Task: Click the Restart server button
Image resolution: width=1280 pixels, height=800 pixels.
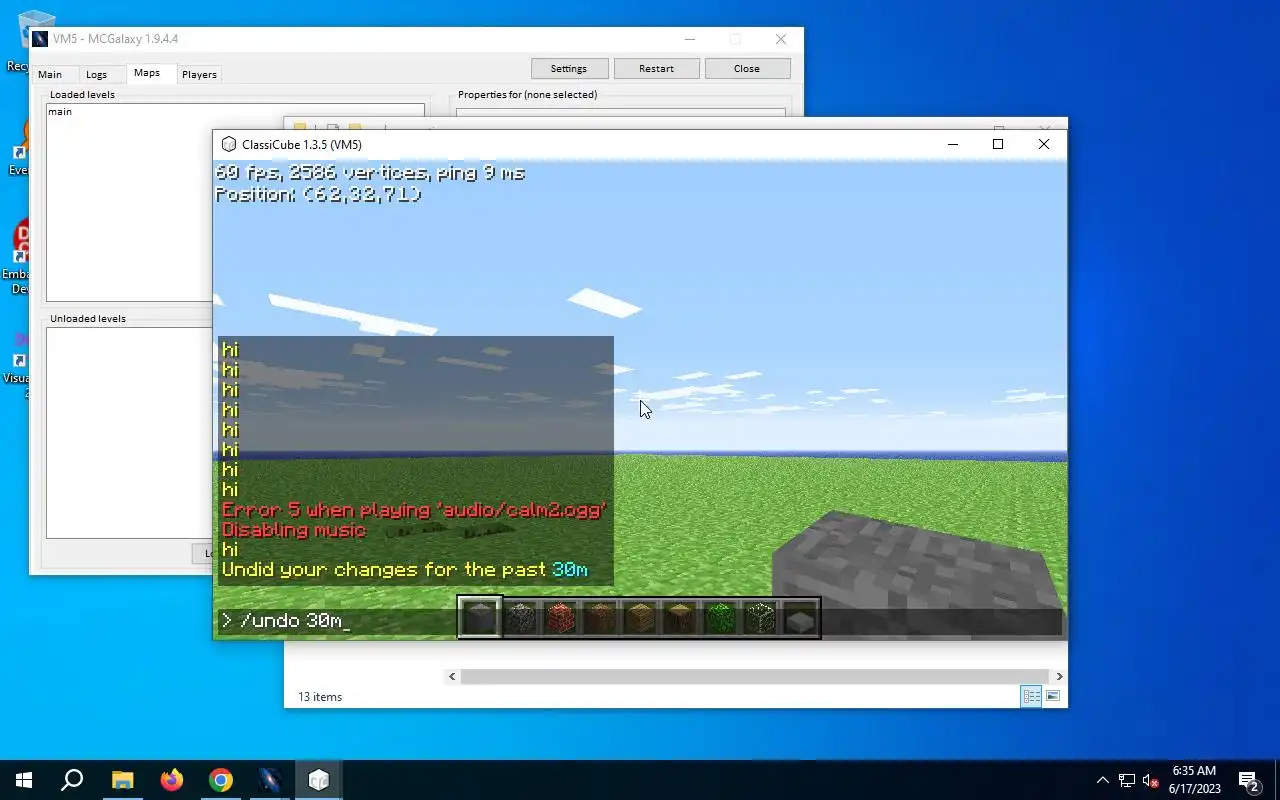Action: pos(656,68)
